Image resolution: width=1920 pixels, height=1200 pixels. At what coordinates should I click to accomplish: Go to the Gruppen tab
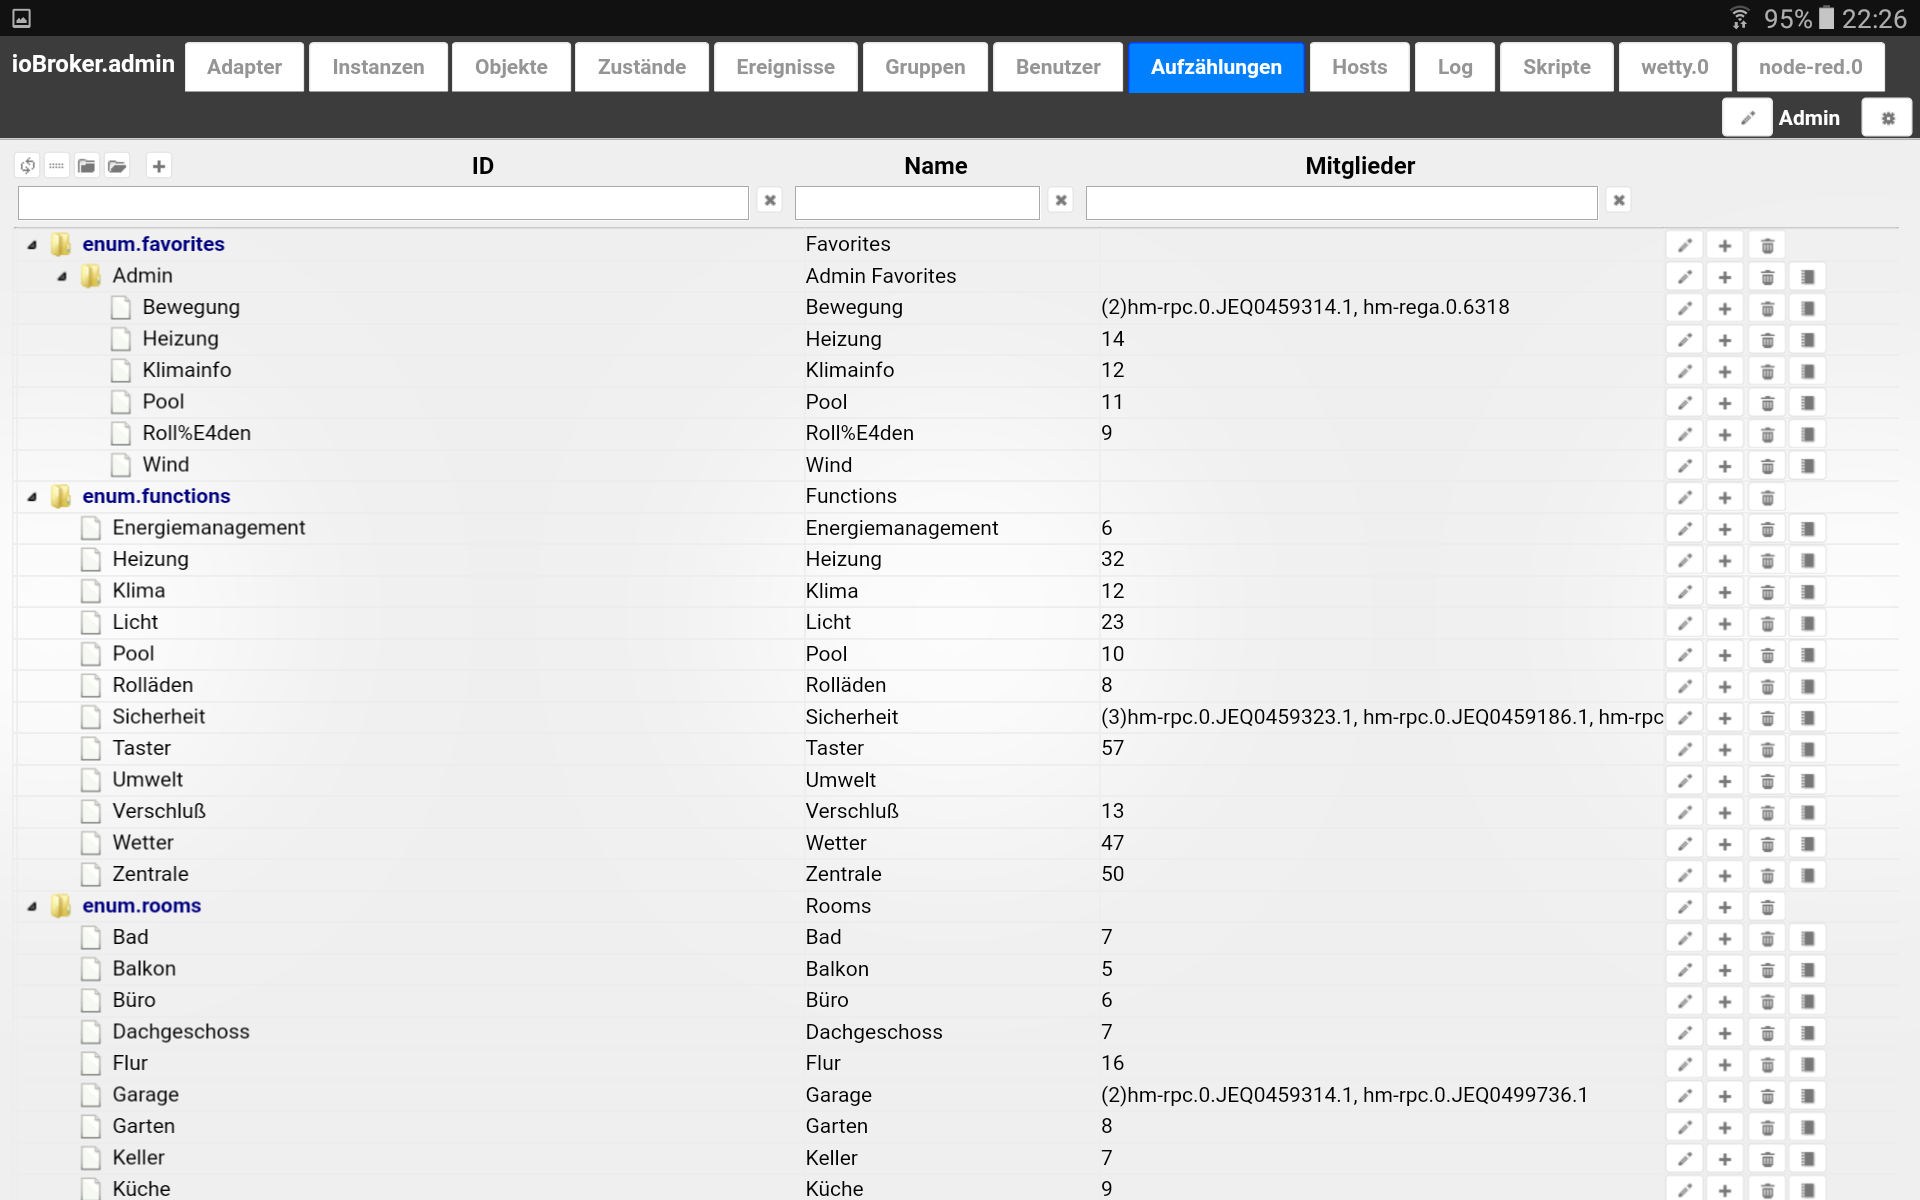tap(925, 67)
